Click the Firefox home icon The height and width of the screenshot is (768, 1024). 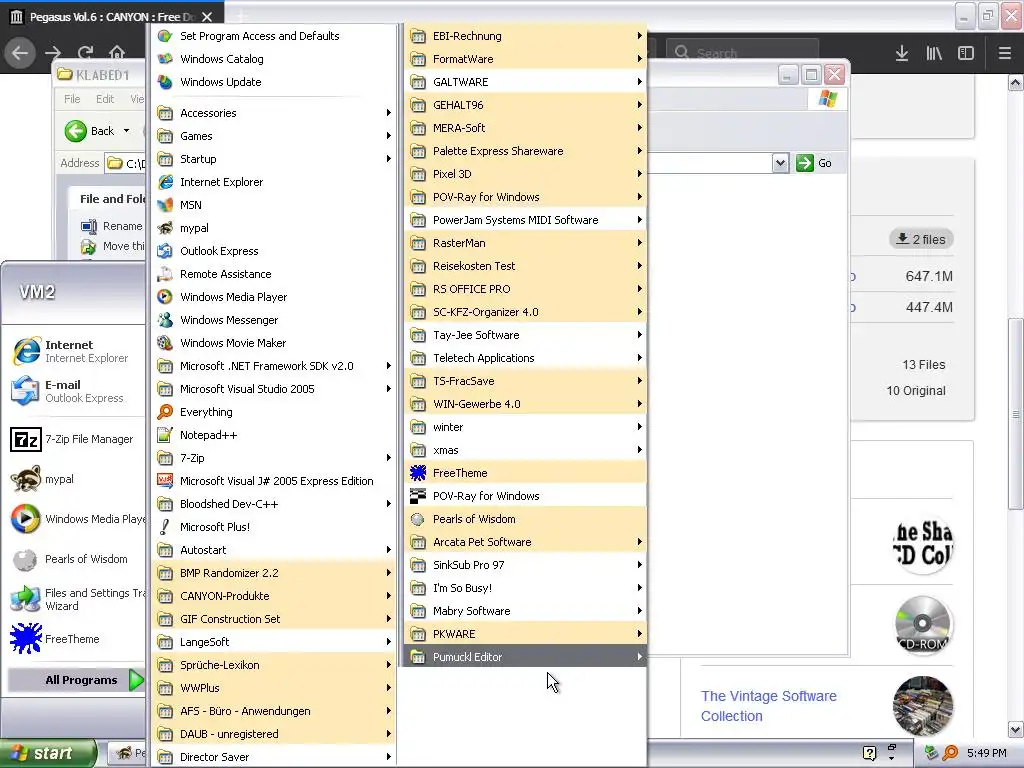point(117,52)
